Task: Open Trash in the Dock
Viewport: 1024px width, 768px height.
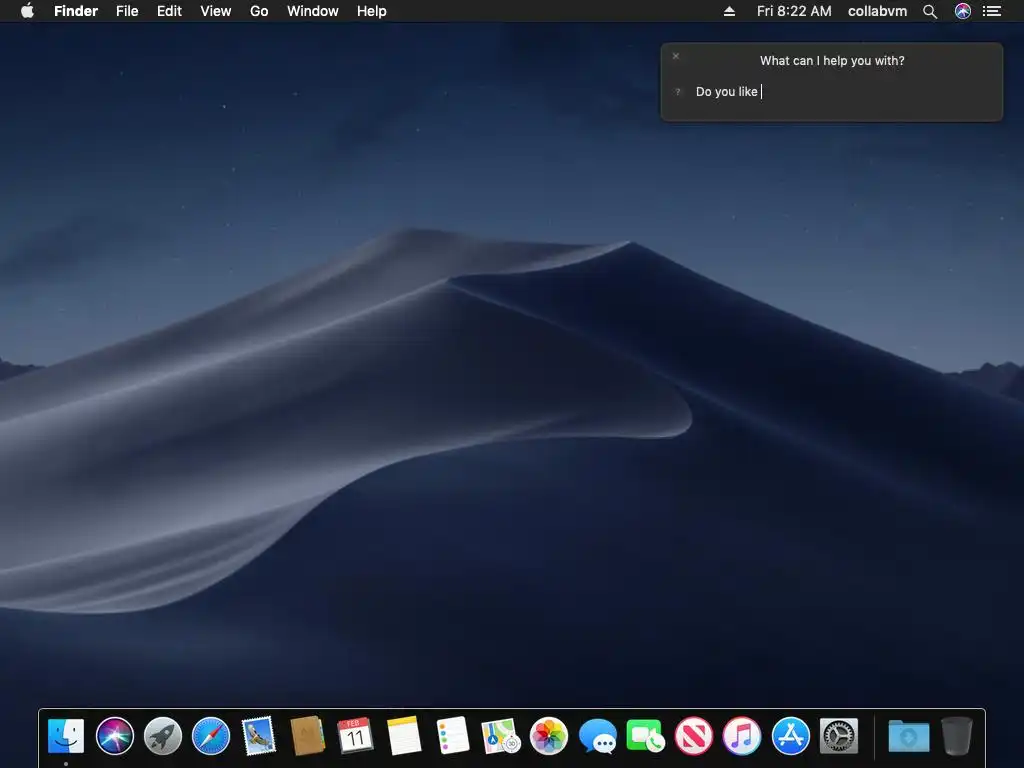Action: (957, 736)
